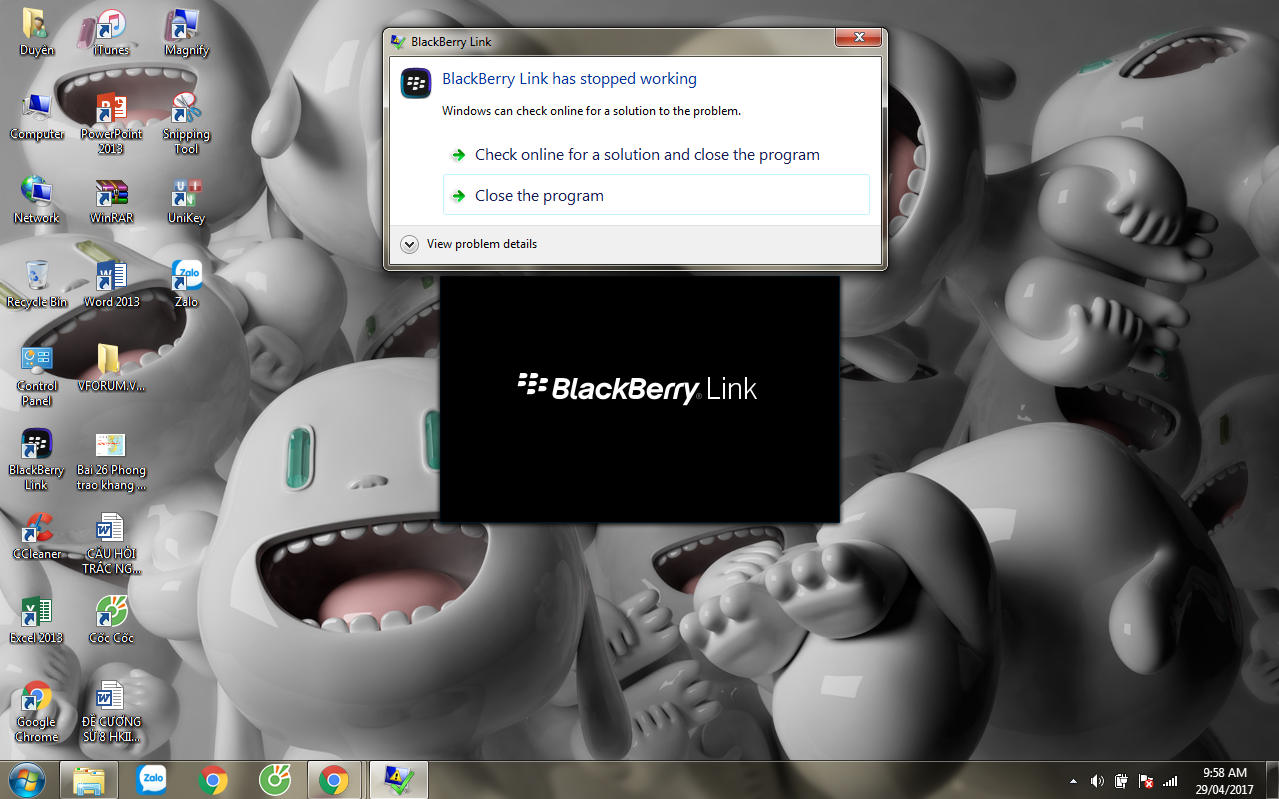The height and width of the screenshot is (799, 1279).
Task: Open the Snipping Tool shortcut
Action: (186, 124)
